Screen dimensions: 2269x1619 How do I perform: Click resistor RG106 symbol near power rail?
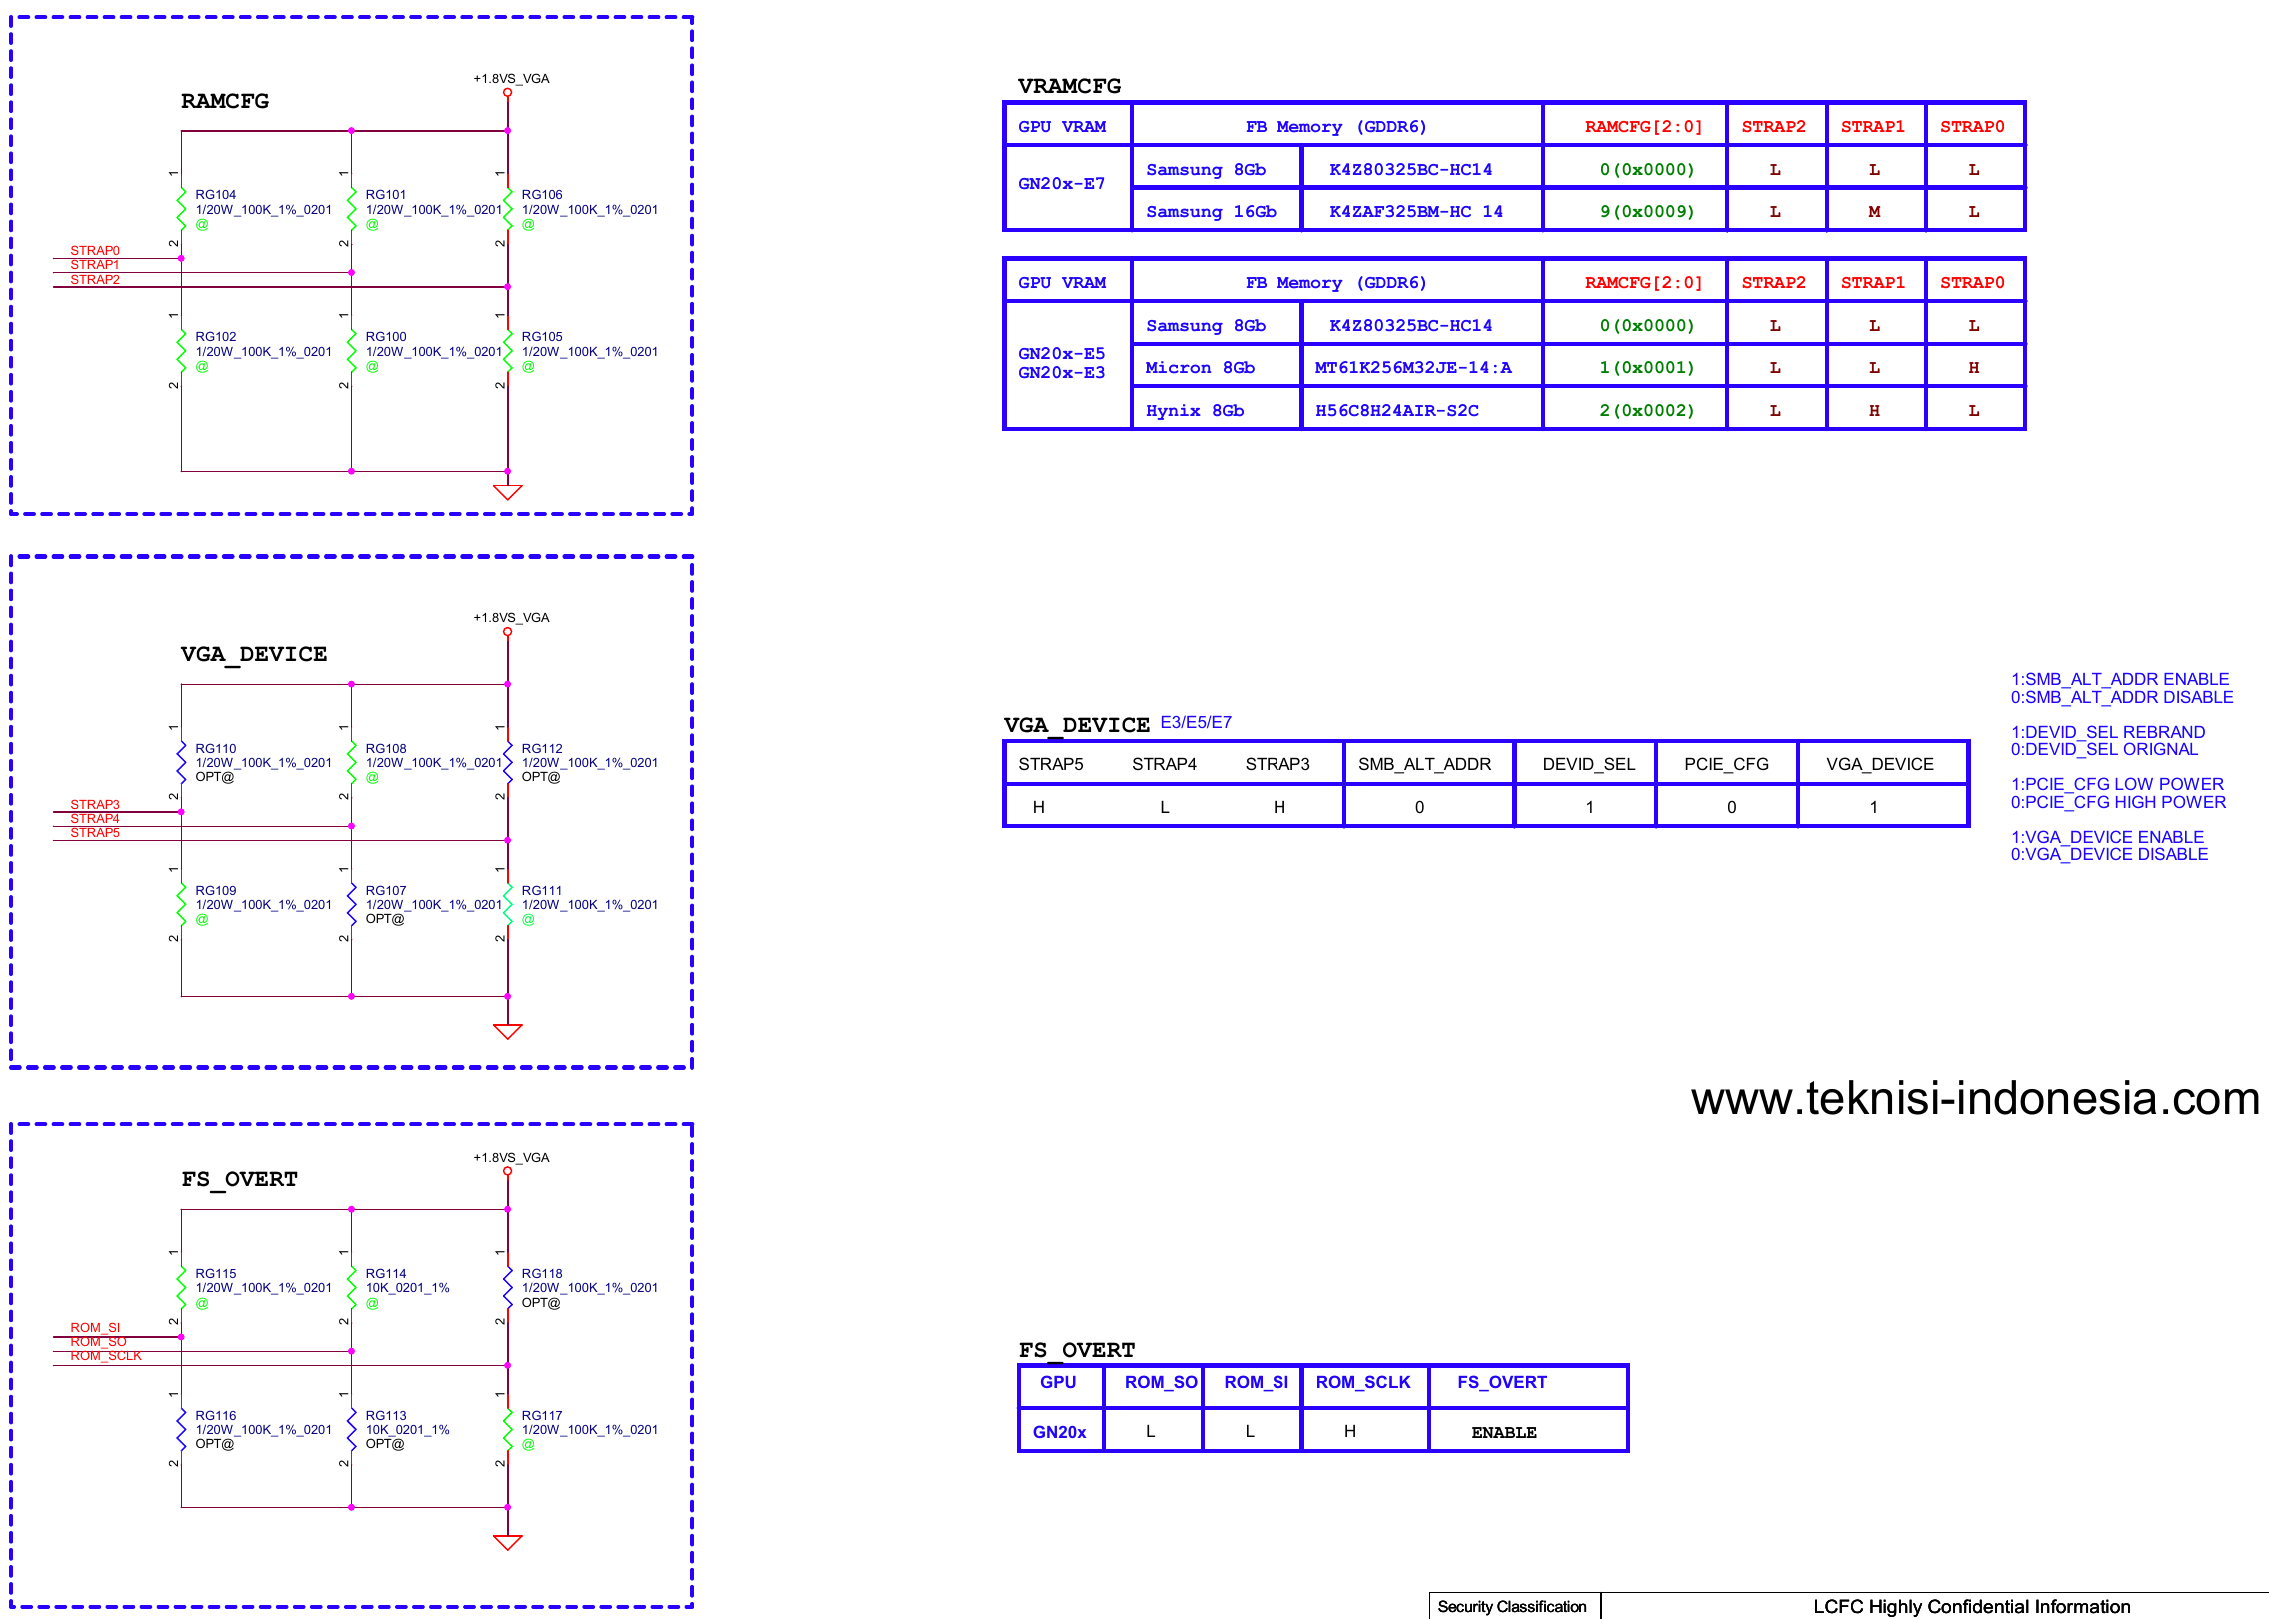pyautogui.click(x=508, y=208)
